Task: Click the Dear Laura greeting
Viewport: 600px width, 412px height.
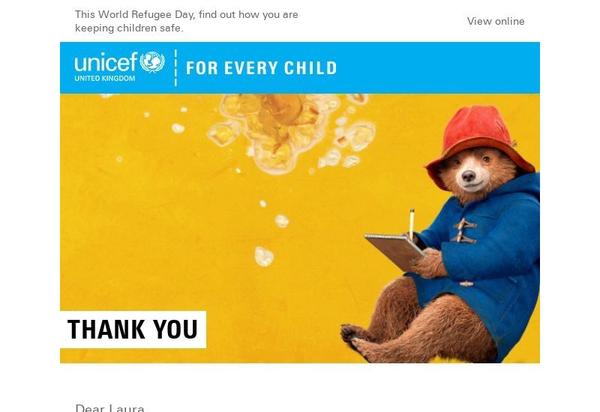Action: (110, 408)
